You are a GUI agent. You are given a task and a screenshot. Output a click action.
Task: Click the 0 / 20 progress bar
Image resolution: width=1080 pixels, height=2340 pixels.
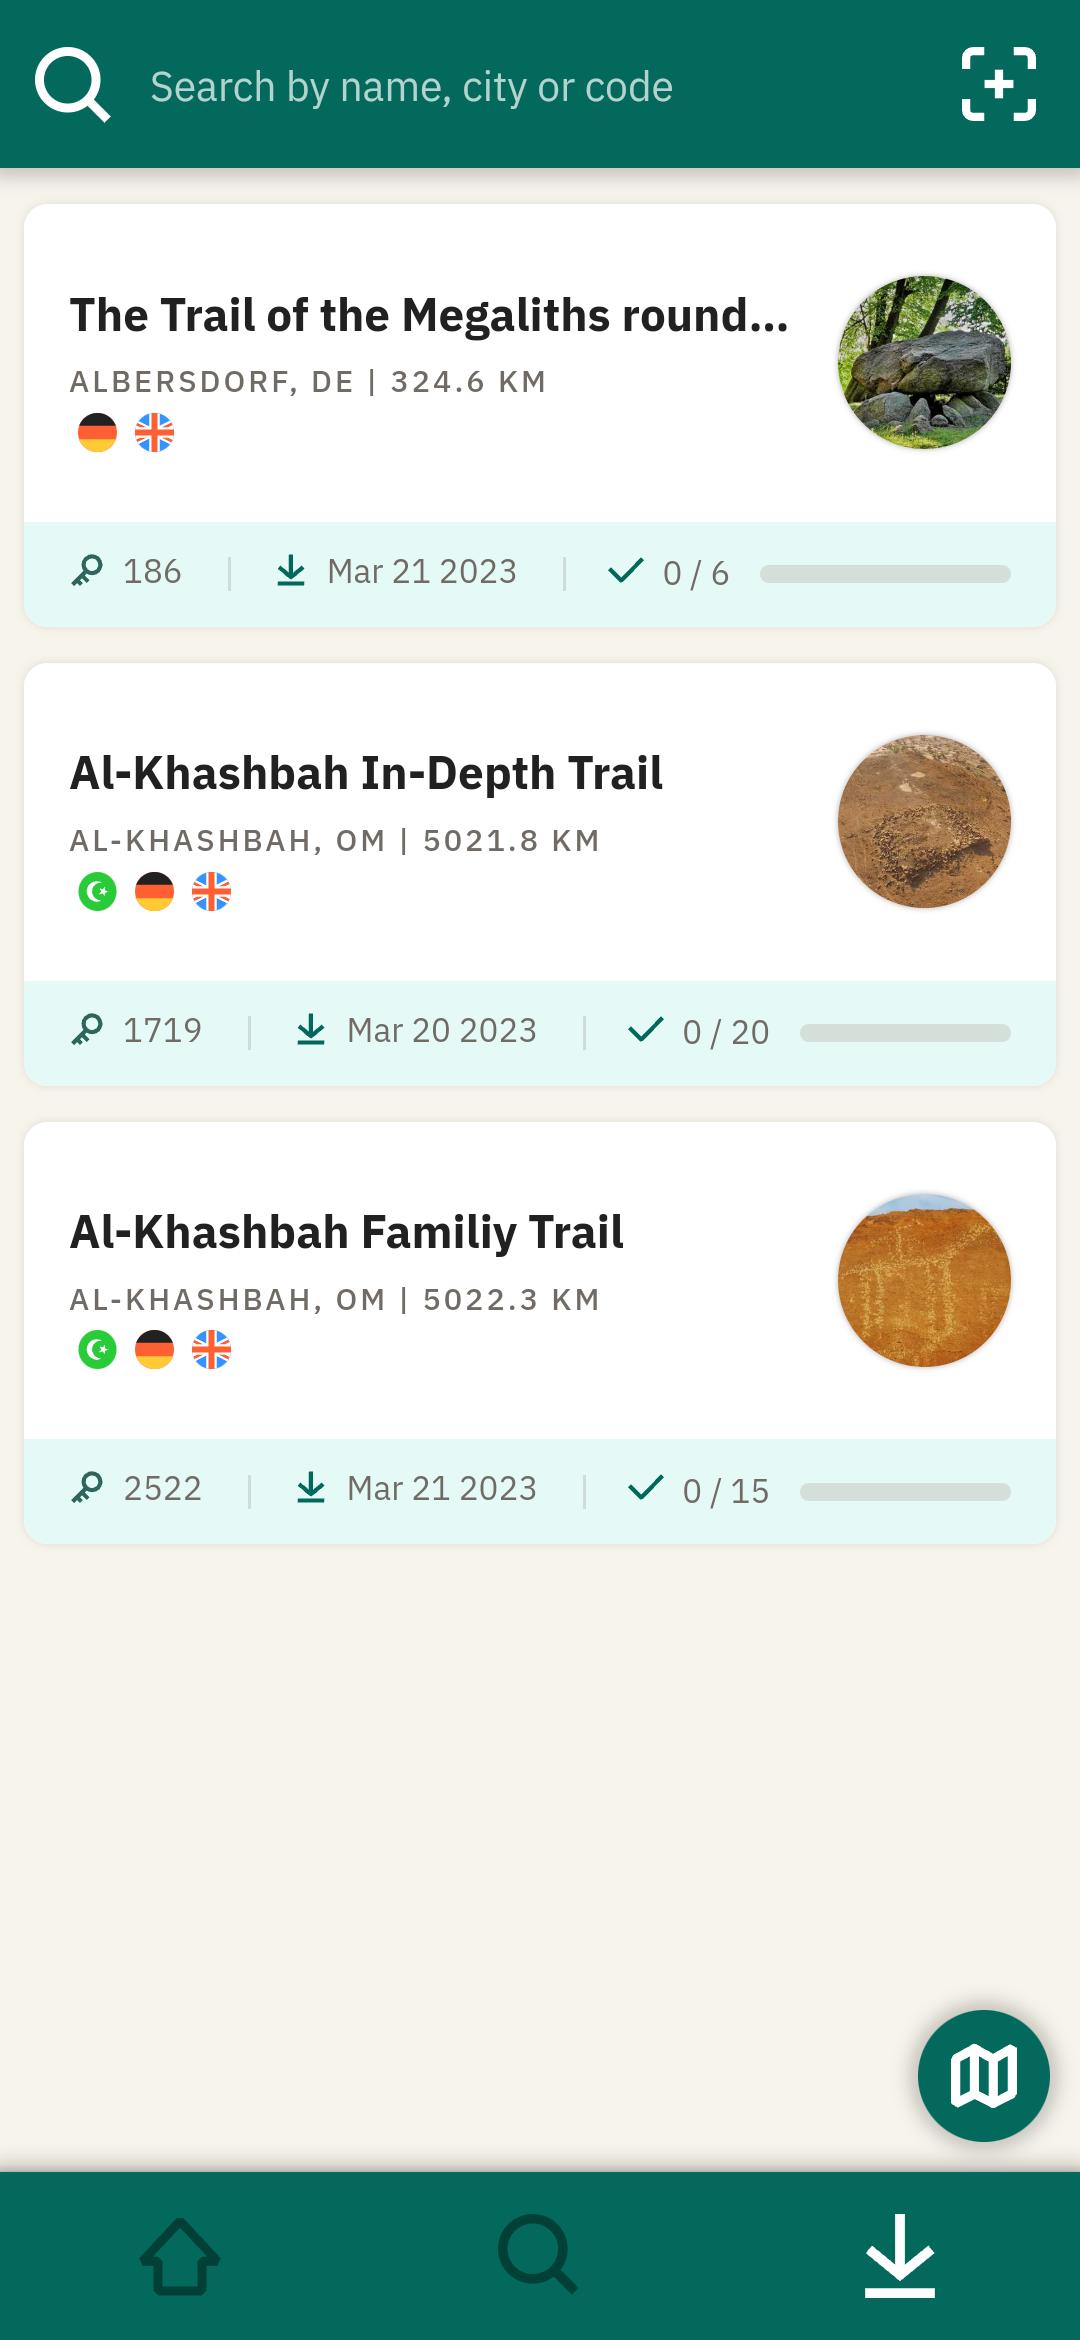905,1033
